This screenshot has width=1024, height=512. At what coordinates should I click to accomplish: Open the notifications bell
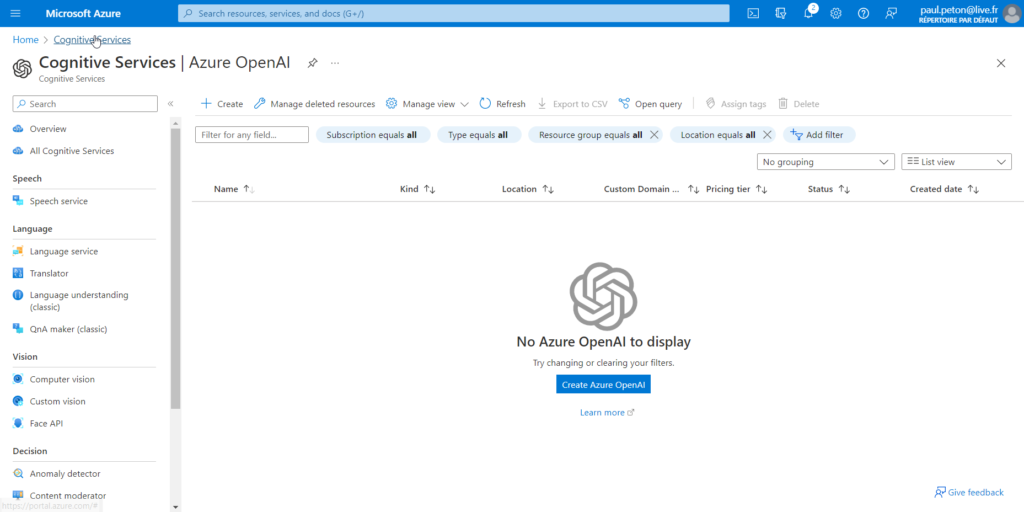808,13
